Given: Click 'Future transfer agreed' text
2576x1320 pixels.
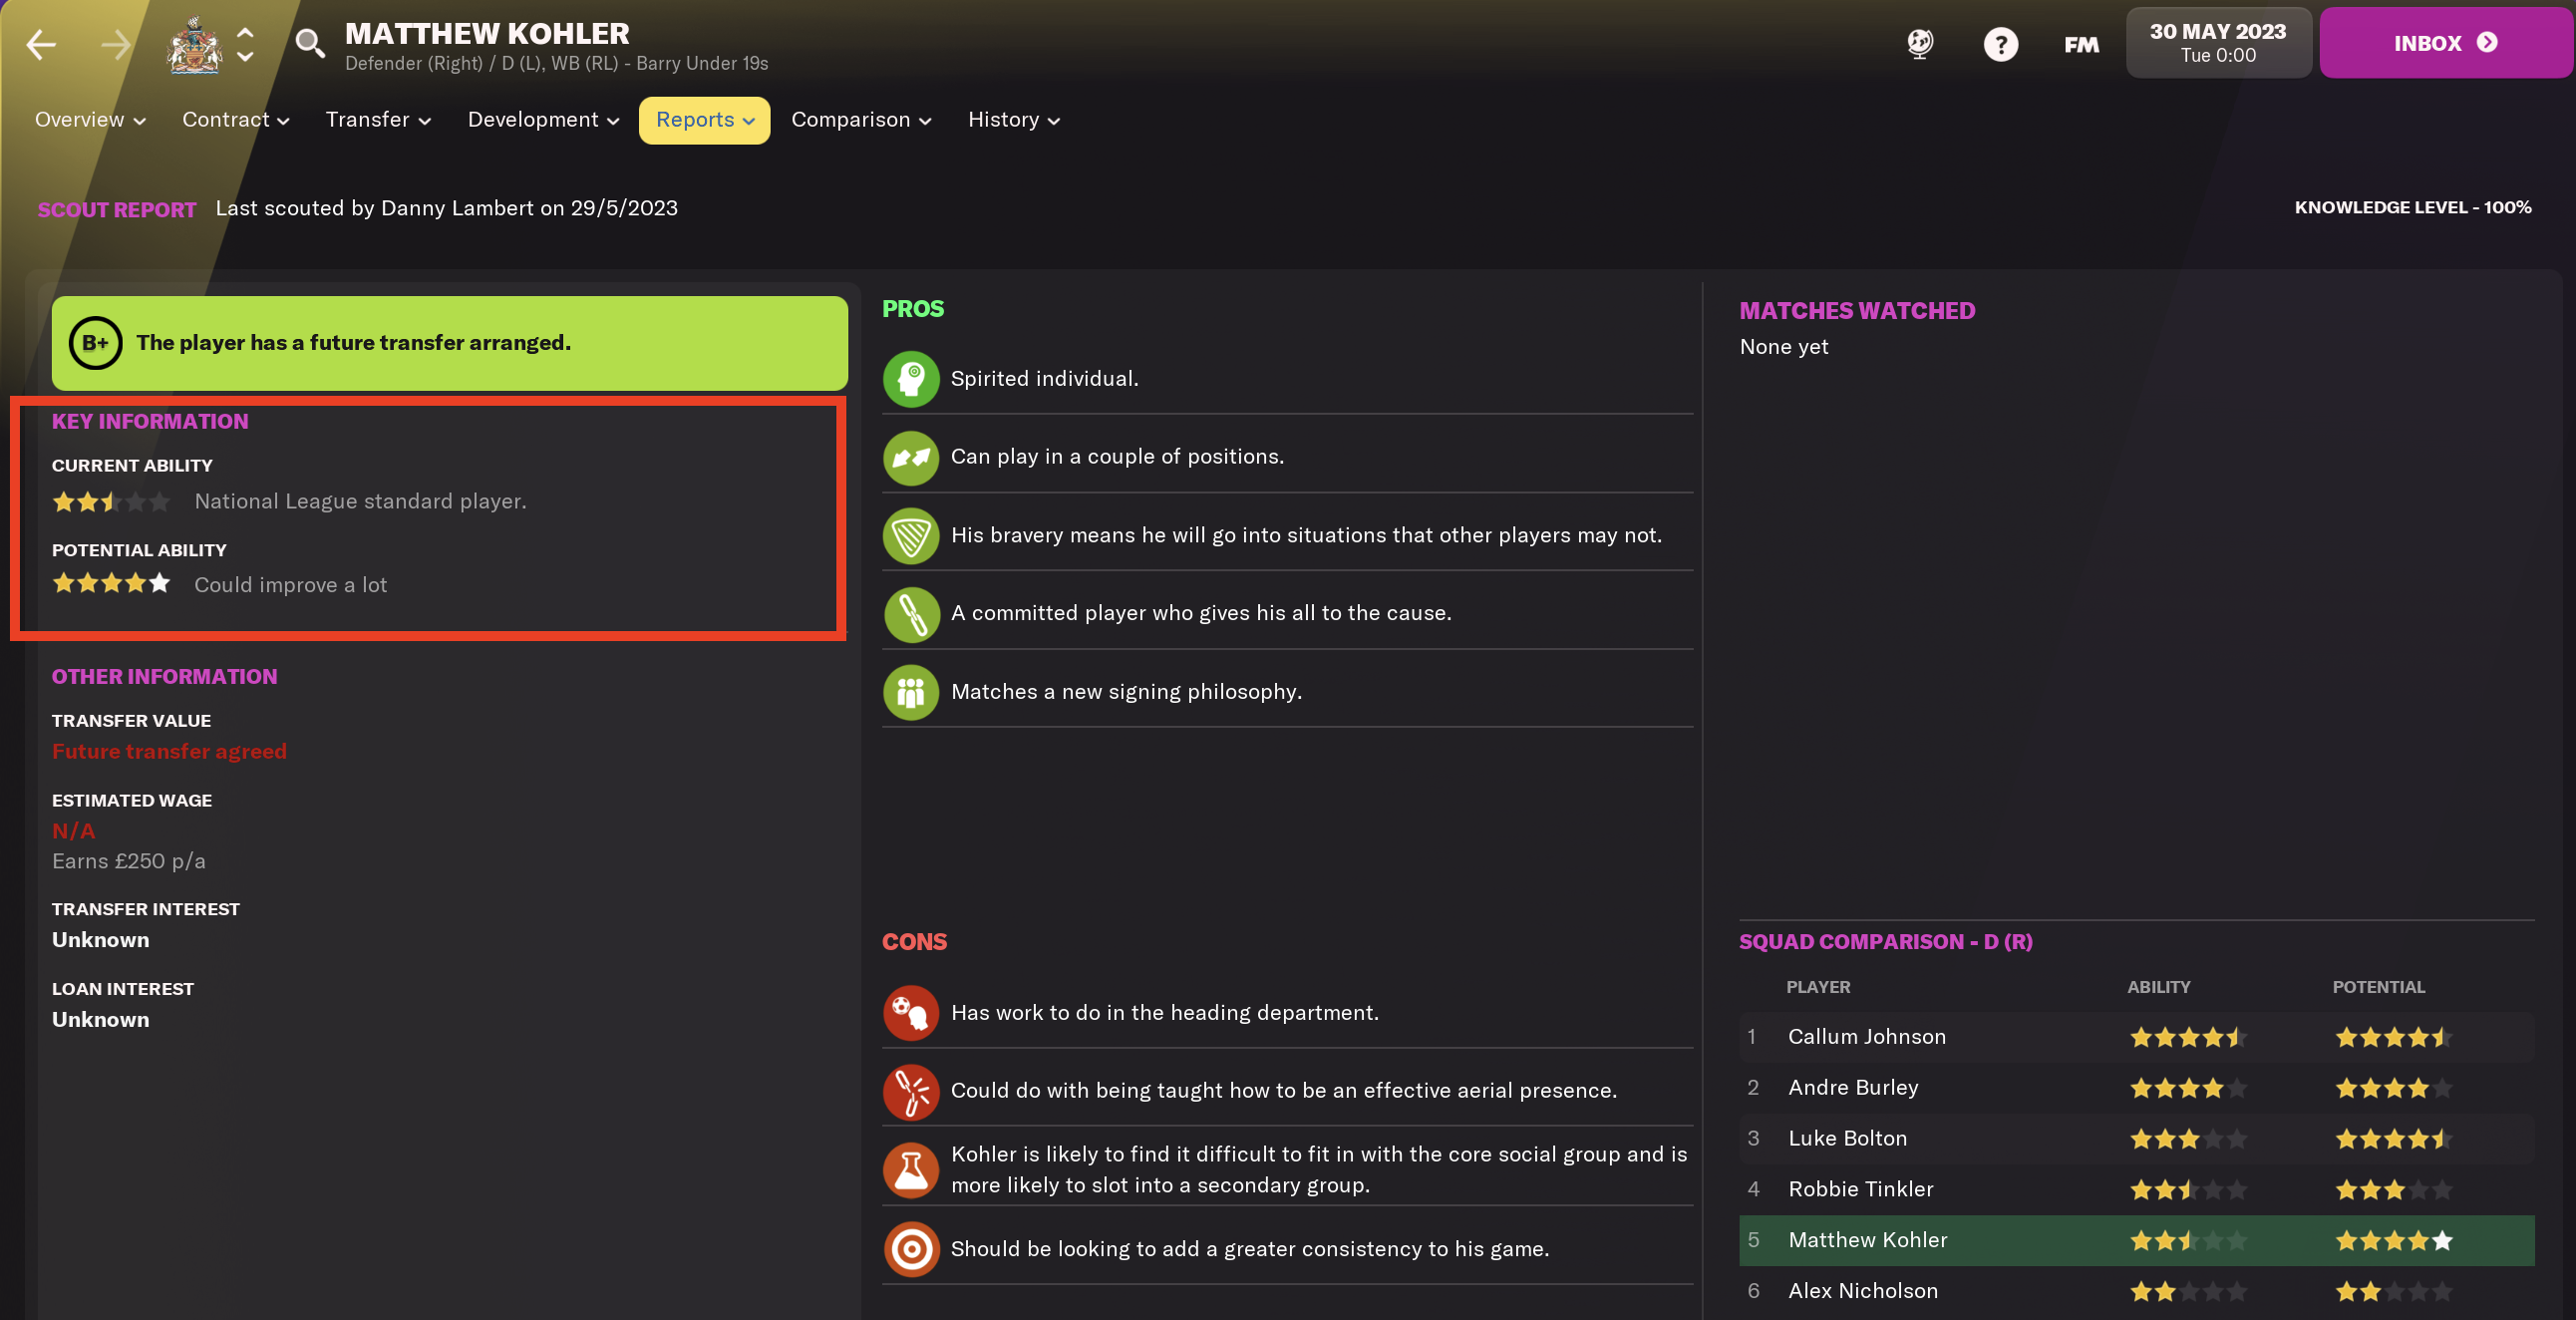Looking at the screenshot, I should point(169,751).
